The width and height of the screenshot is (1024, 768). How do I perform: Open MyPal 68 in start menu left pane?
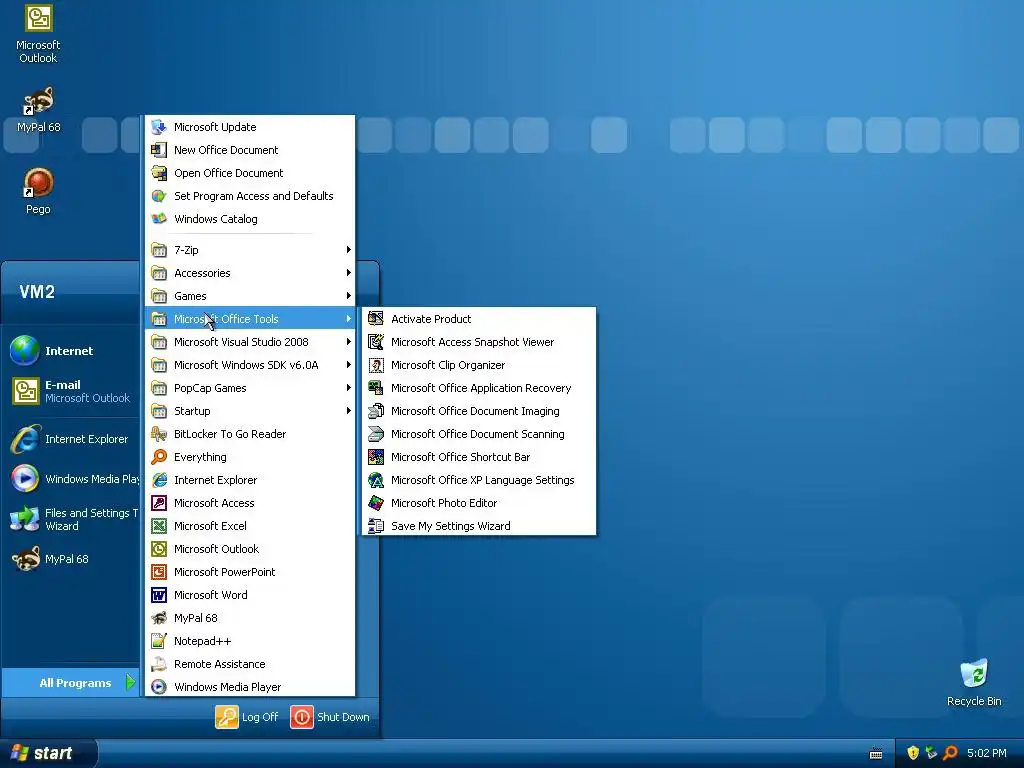pyautogui.click(x=71, y=559)
